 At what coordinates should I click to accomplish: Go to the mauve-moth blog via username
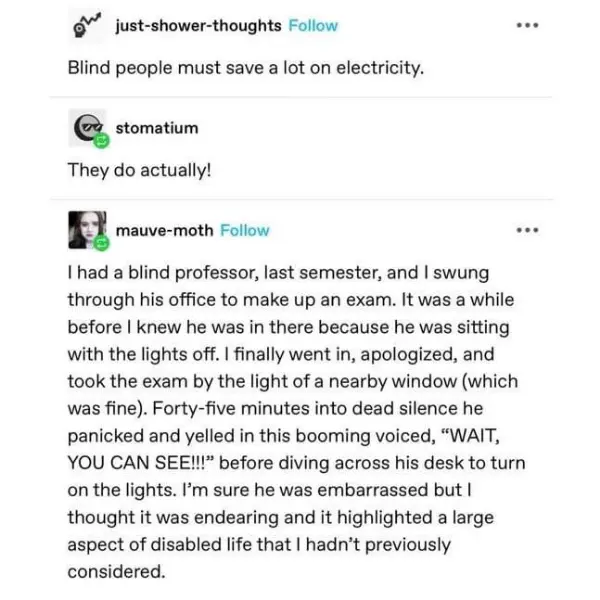click(x=164, y=230)
